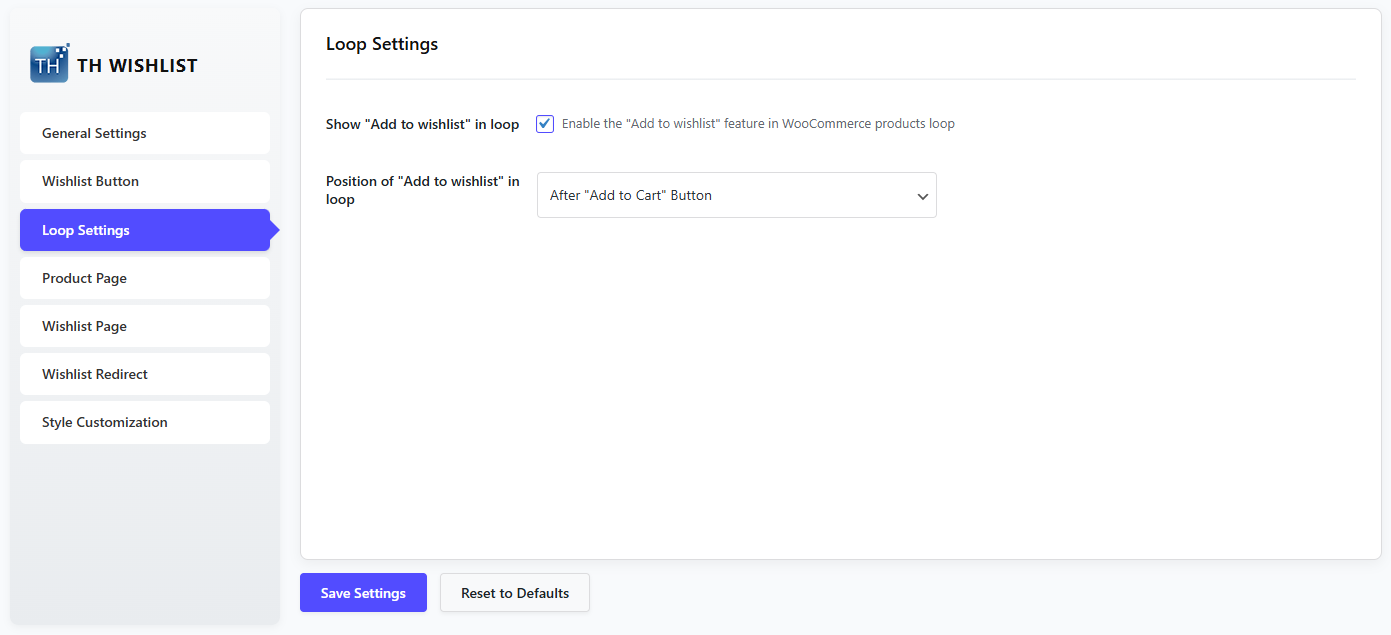Open the After "Add to Cart" Button dropdown
The width and height of the screenshot is (1391, 635).
click(x=725, y=195)
